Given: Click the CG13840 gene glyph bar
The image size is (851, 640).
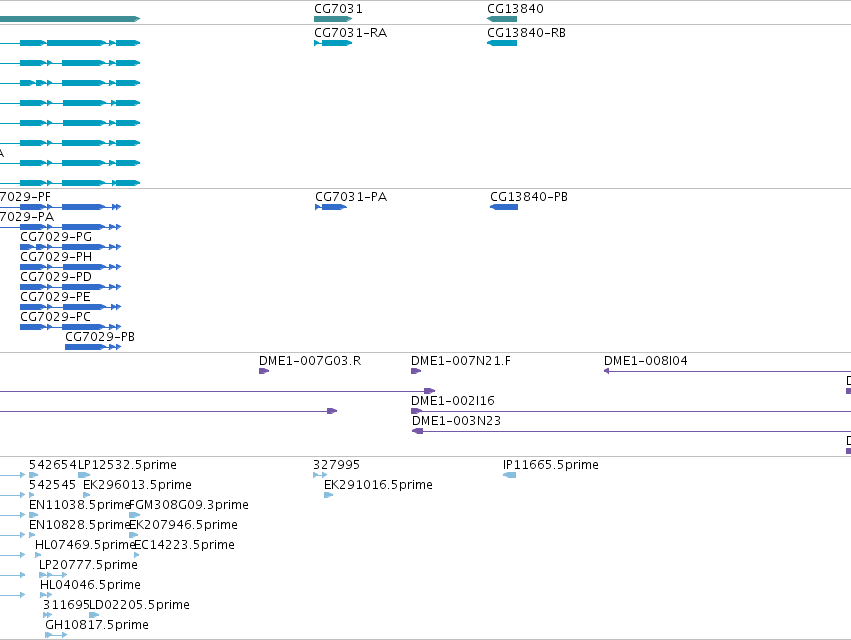Looking at the screenshot, I should (502, 19).
